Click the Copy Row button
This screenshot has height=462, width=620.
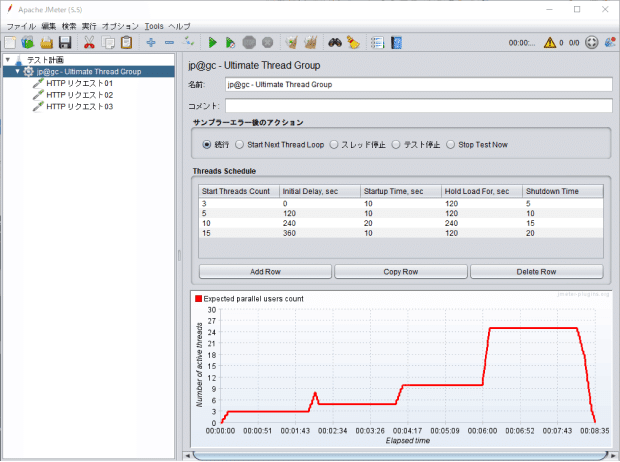coord(401,272)
